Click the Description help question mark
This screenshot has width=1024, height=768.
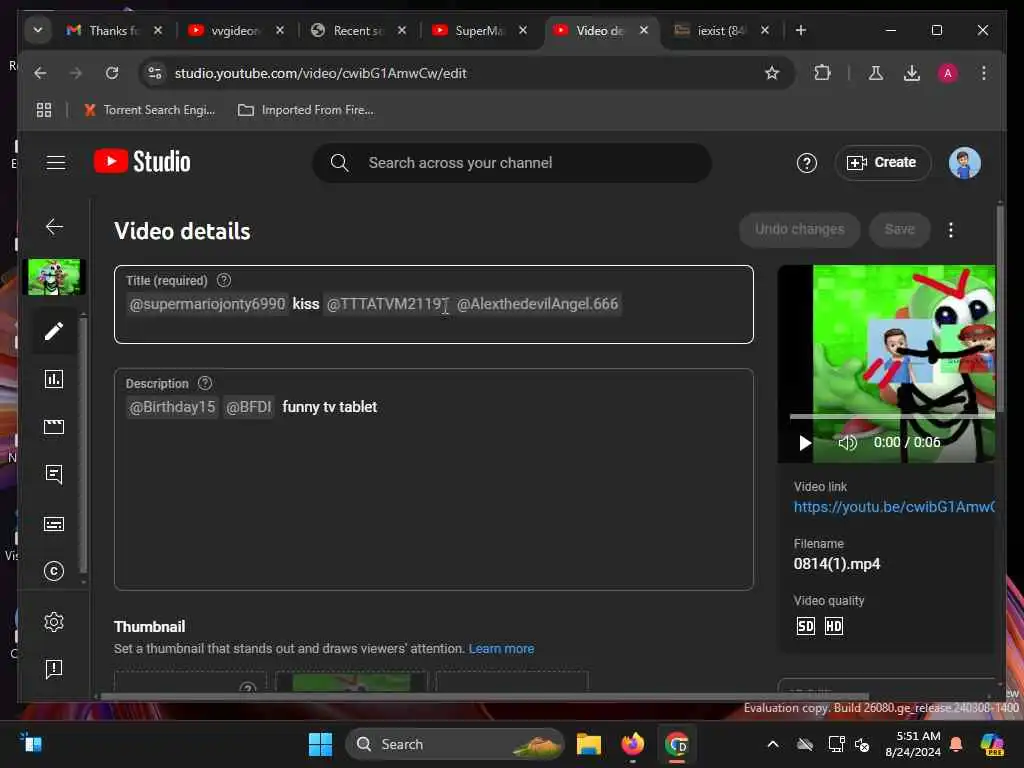pos(205,383)
